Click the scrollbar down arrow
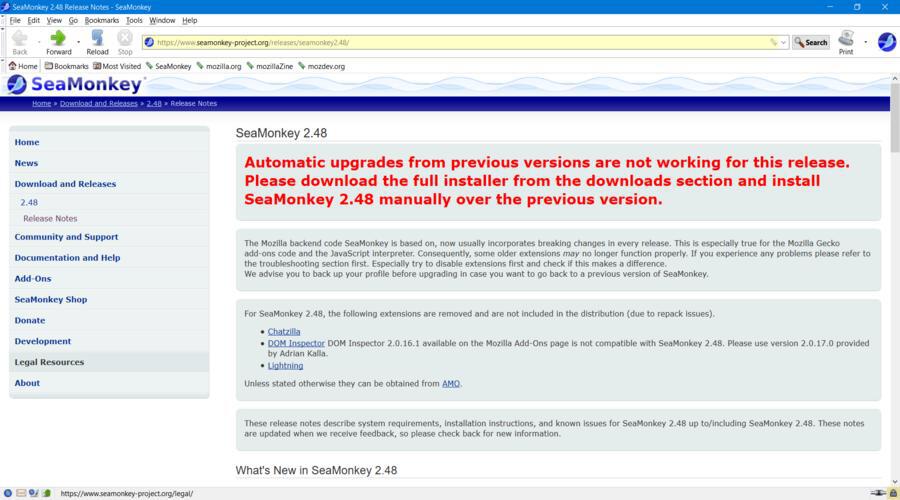The width and height of the screenshot is (900, 500). (895, 482)
